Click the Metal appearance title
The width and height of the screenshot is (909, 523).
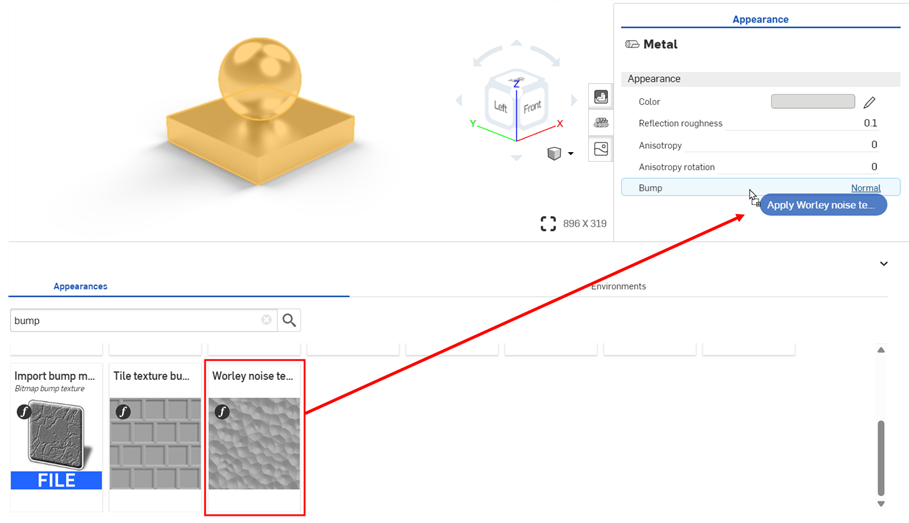point(660,44)
